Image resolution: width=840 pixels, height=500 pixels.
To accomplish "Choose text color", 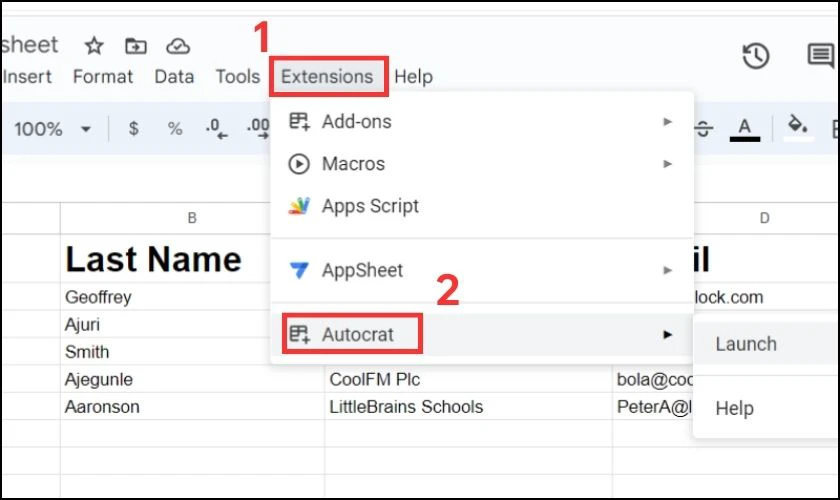I will pos(745,129).
